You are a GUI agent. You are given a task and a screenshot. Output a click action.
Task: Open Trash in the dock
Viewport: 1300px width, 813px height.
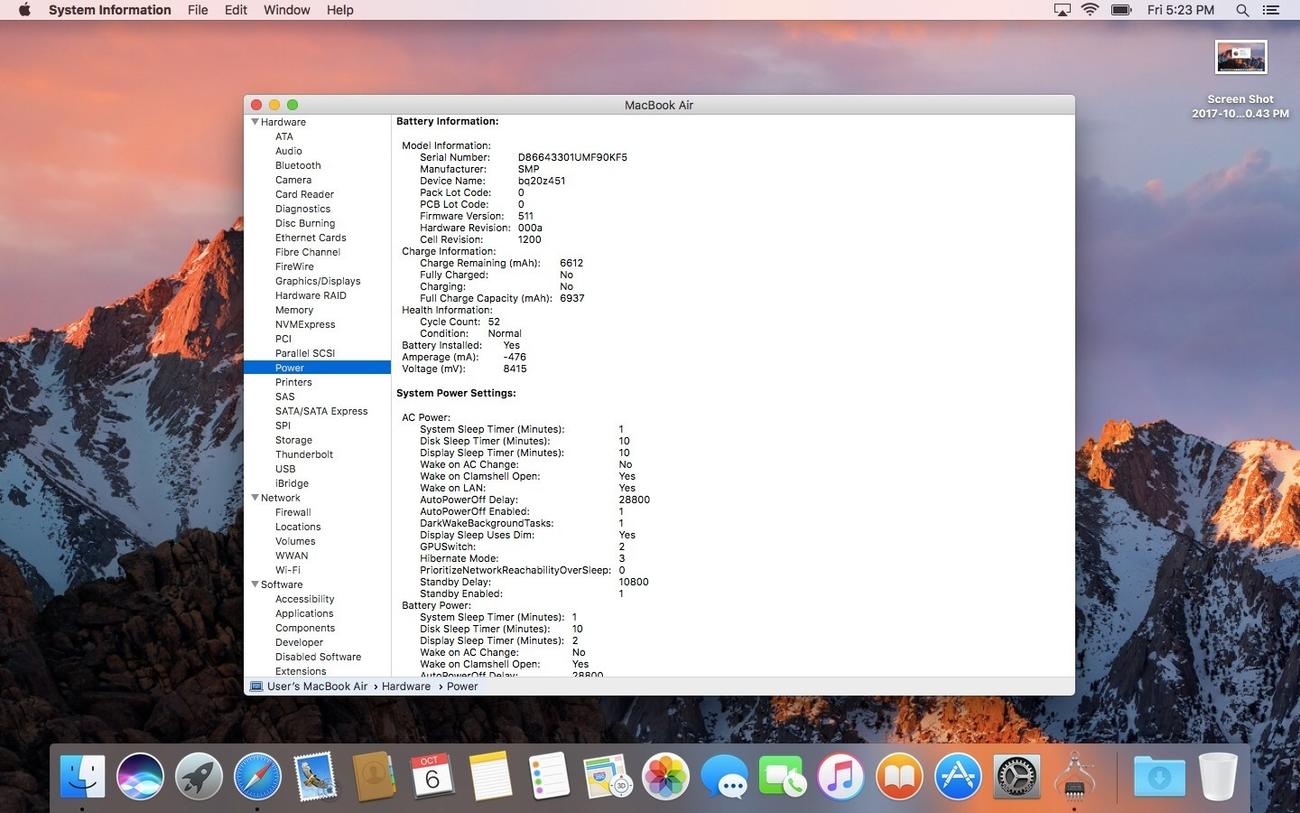coord(1218,776)
